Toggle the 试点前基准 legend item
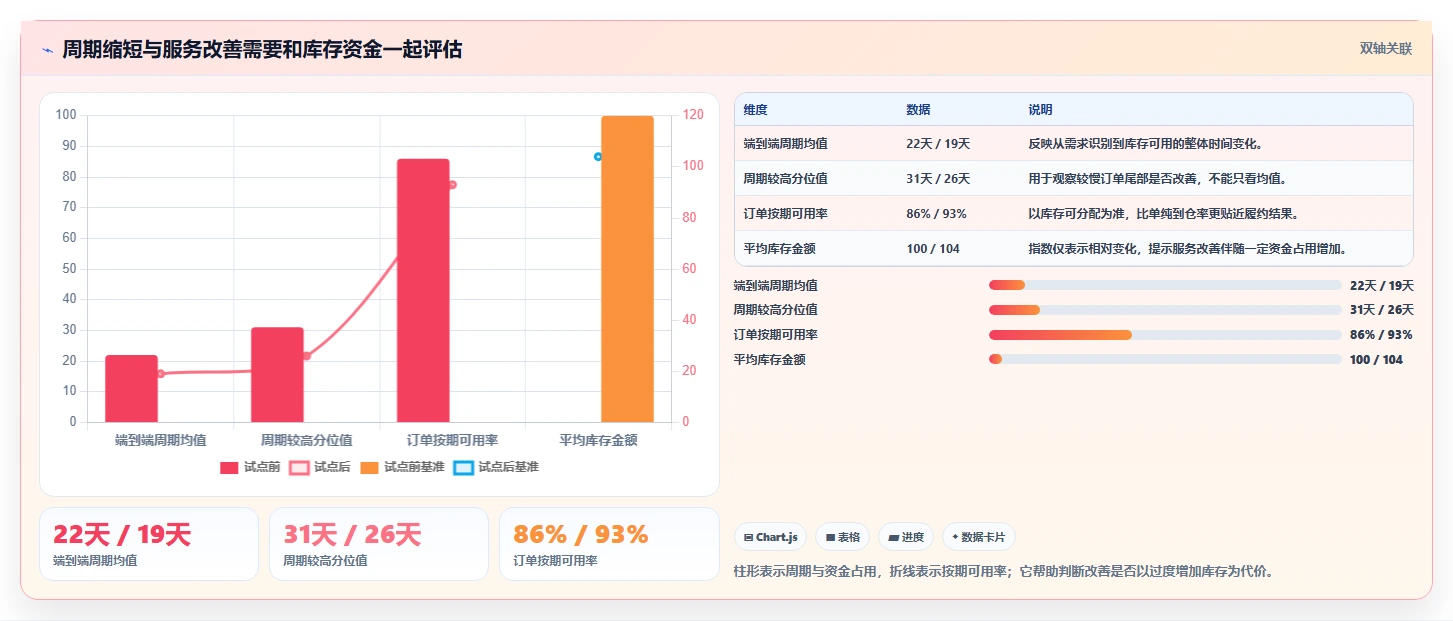Image resolution: width=1453 pixels, height=621 pixels. point(402,467)
